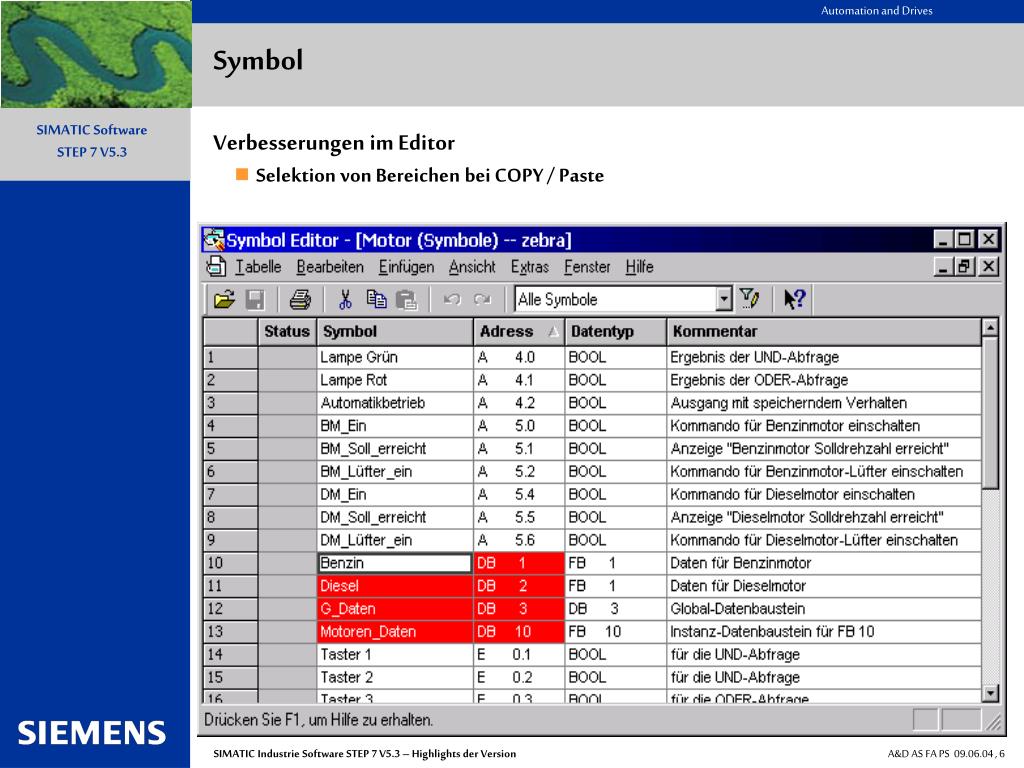
Task: Open the Hilfe menu
Action: click(x=639, y=267)
